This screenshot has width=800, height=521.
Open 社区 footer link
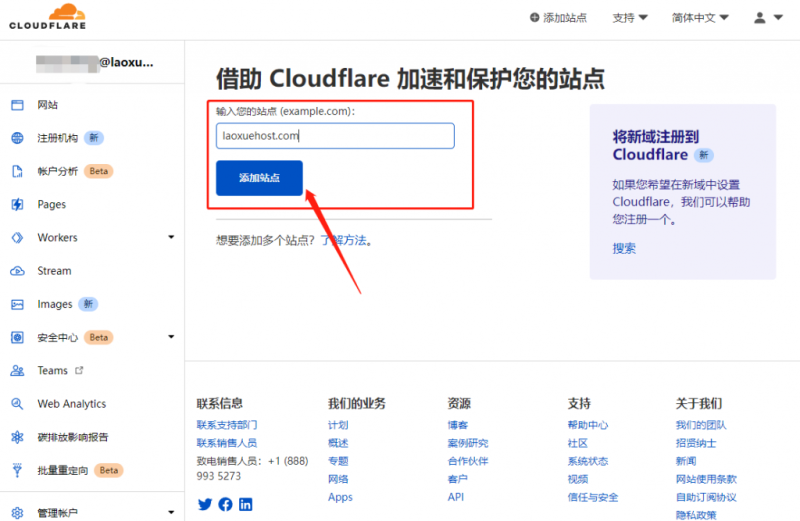578,443
